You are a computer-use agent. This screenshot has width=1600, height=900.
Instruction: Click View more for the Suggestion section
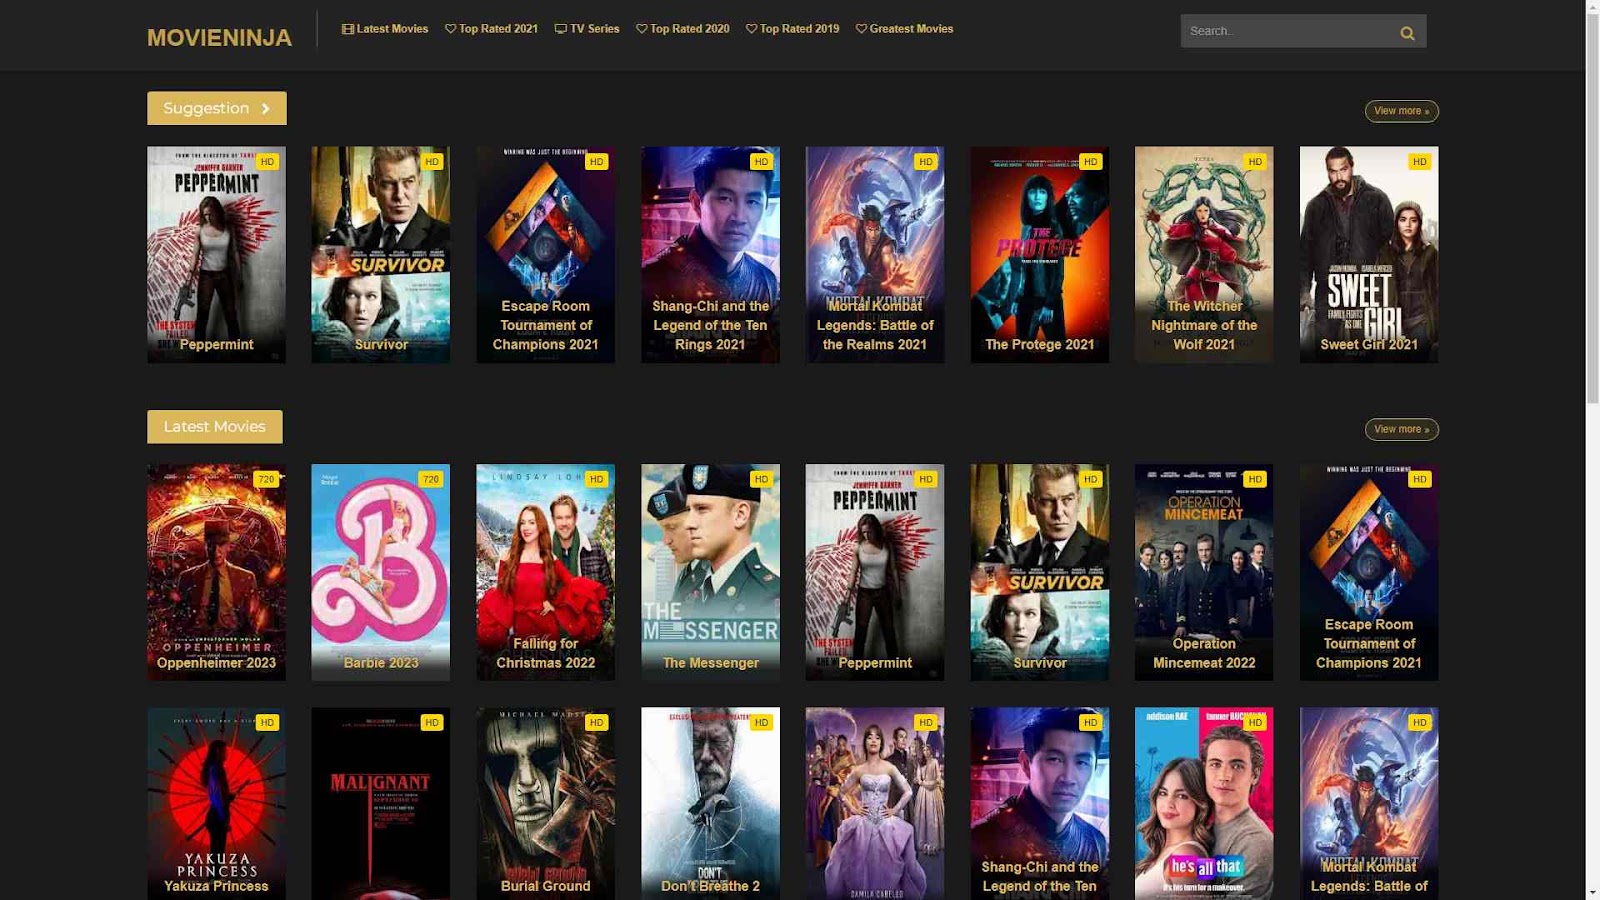coord(1402,111)
